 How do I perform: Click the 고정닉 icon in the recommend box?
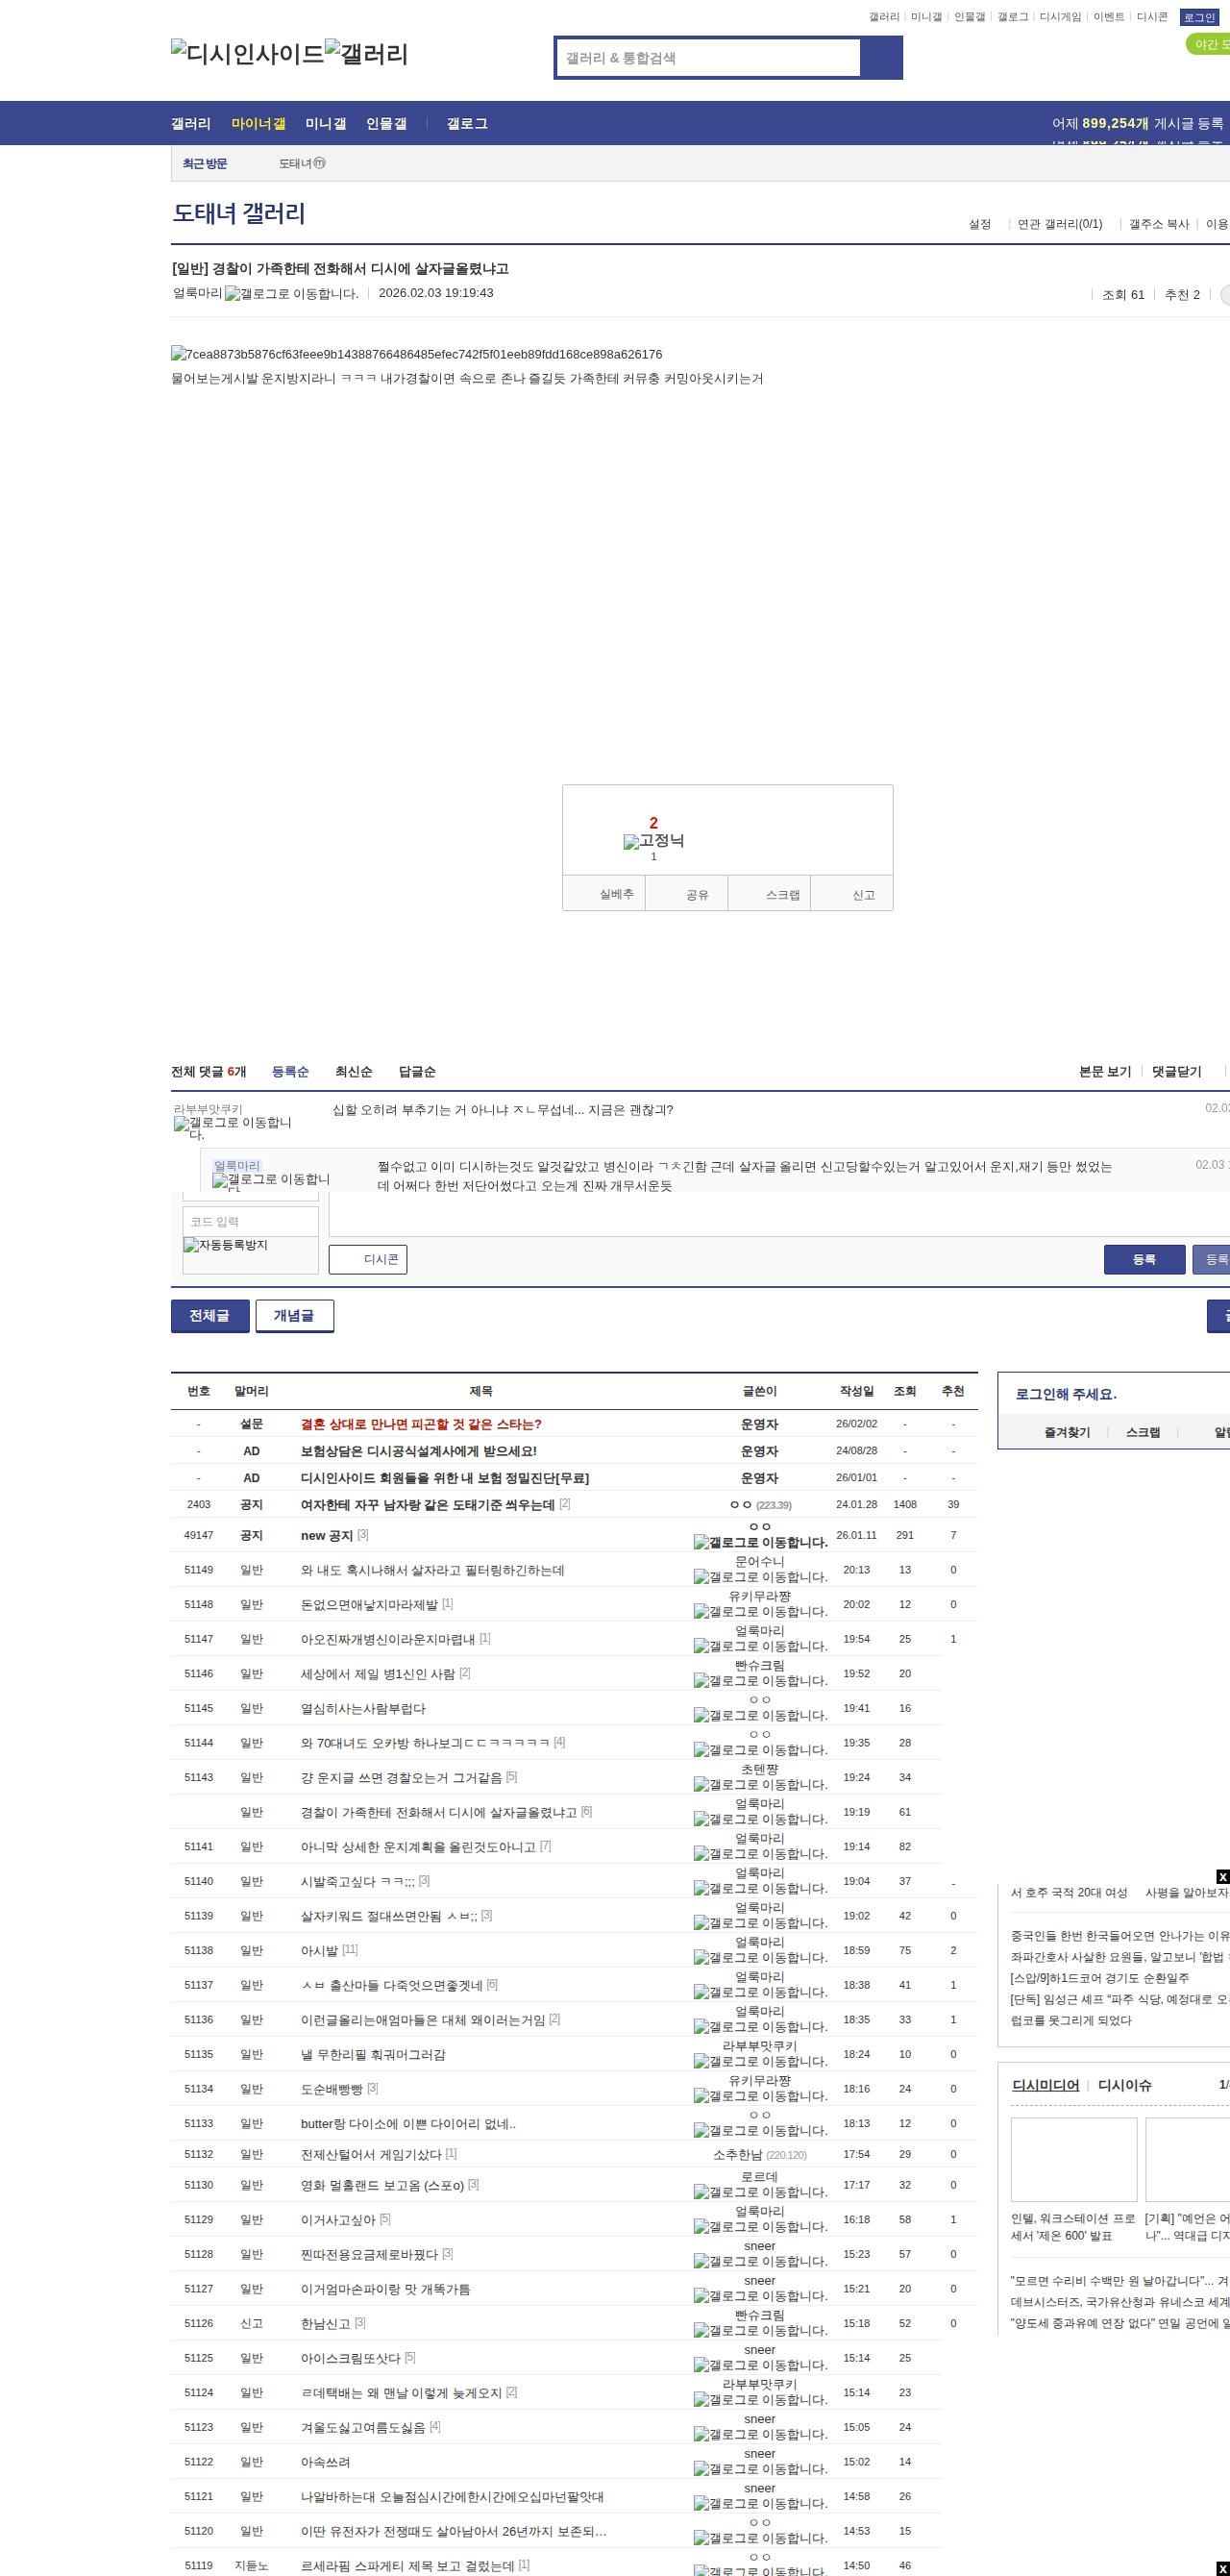coord(654,841)
